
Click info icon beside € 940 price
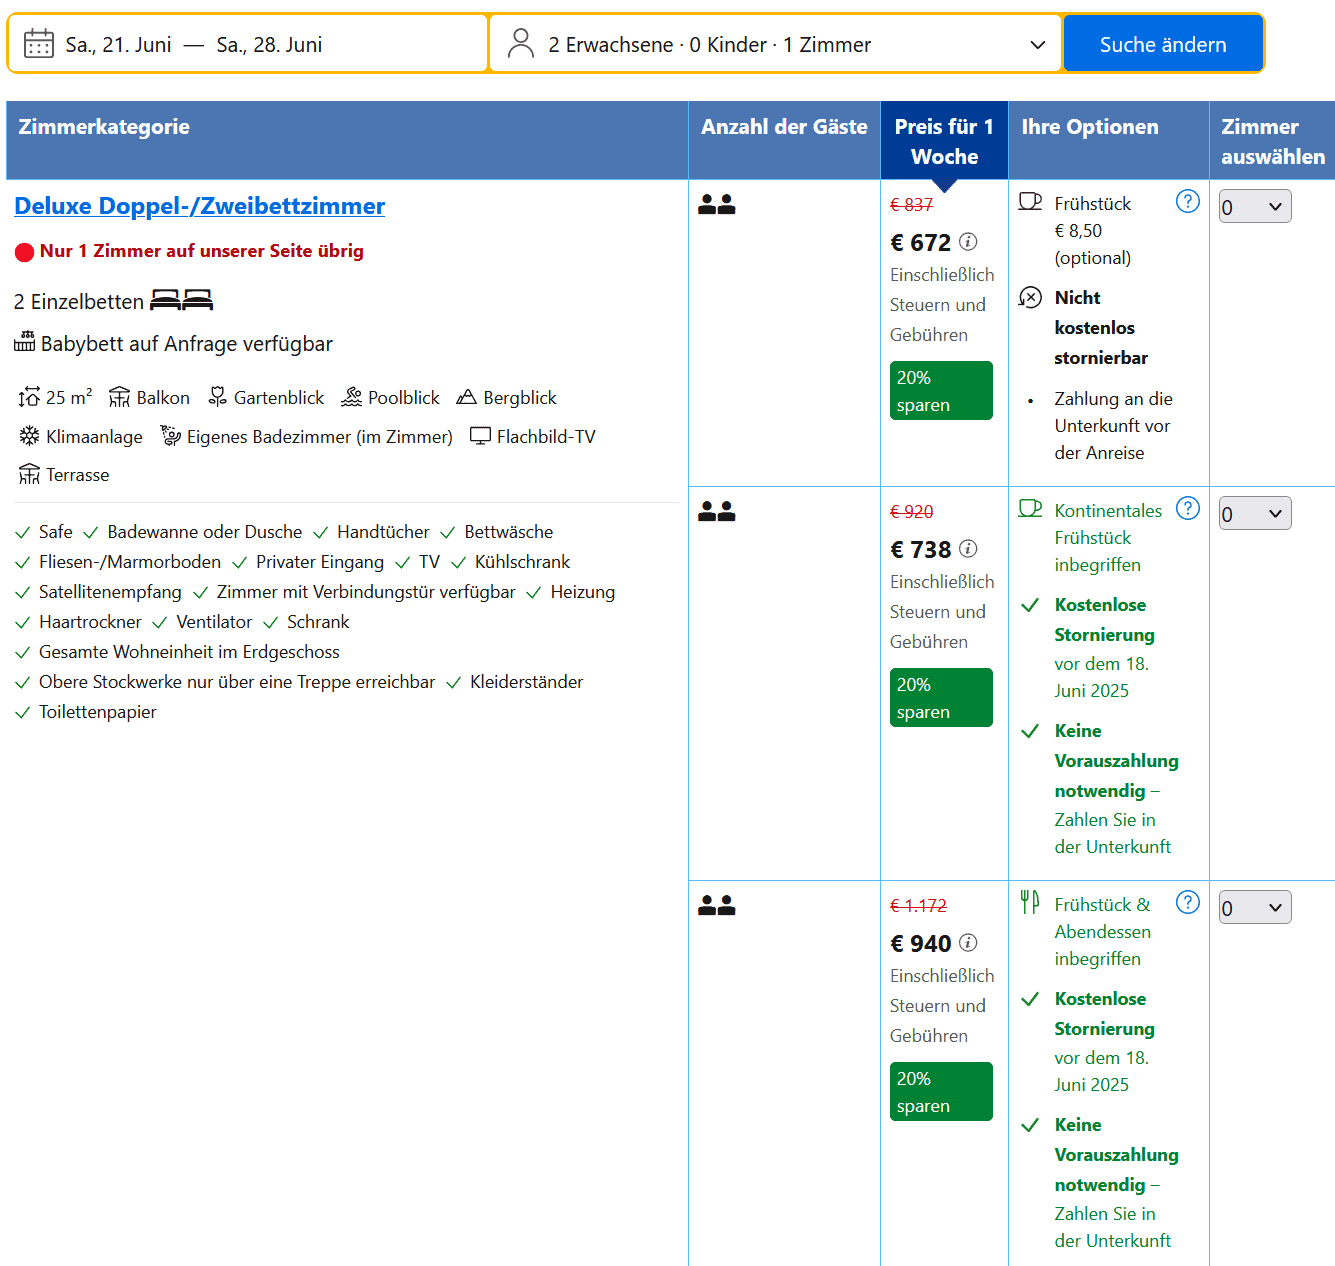coord(968,943)
